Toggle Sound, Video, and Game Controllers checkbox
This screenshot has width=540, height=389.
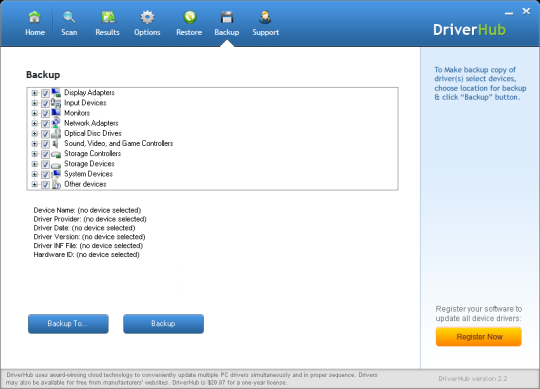(45, 144)
